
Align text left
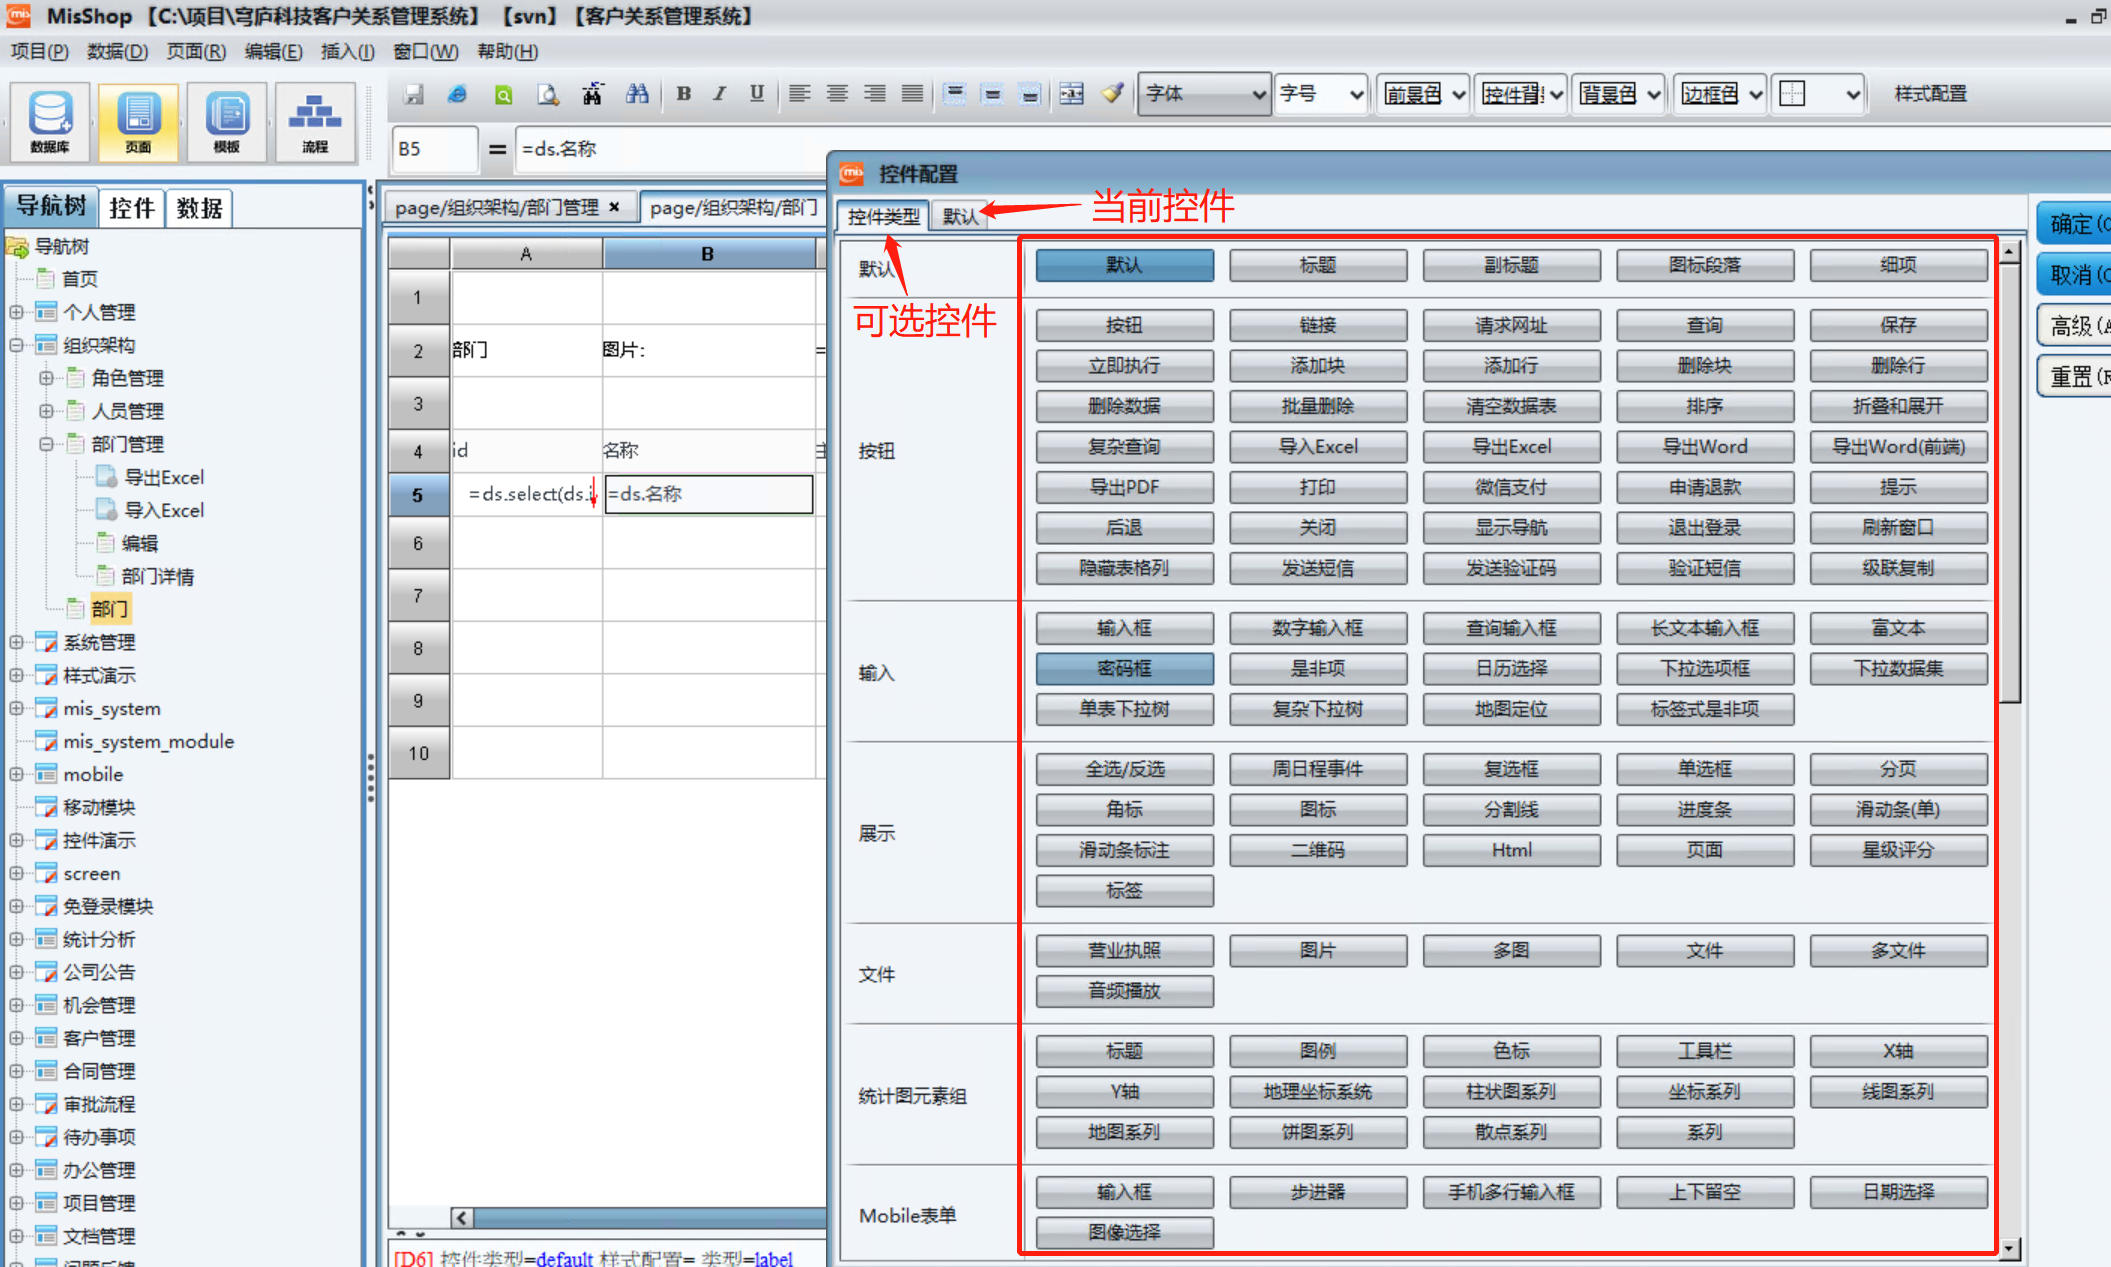pyautogui.click(x=799, y=94)
